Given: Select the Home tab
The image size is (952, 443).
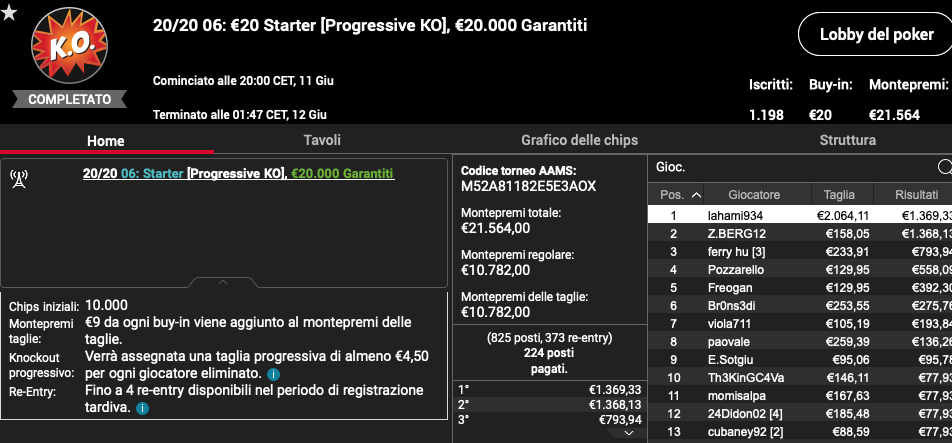Looking at the screenshot, I should (x=106, y=141).
